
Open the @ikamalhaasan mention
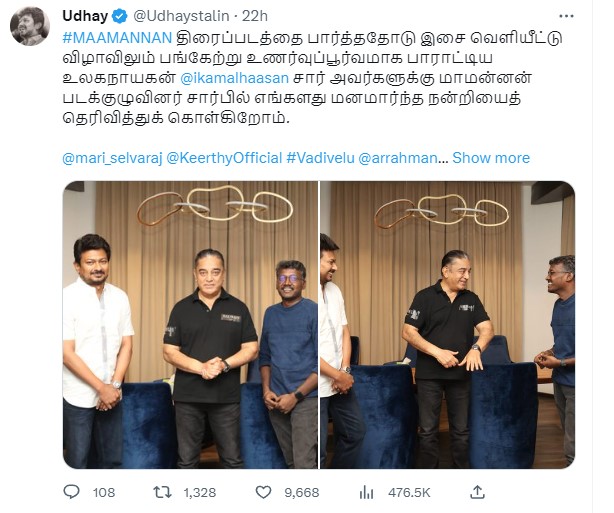point(235,78)
